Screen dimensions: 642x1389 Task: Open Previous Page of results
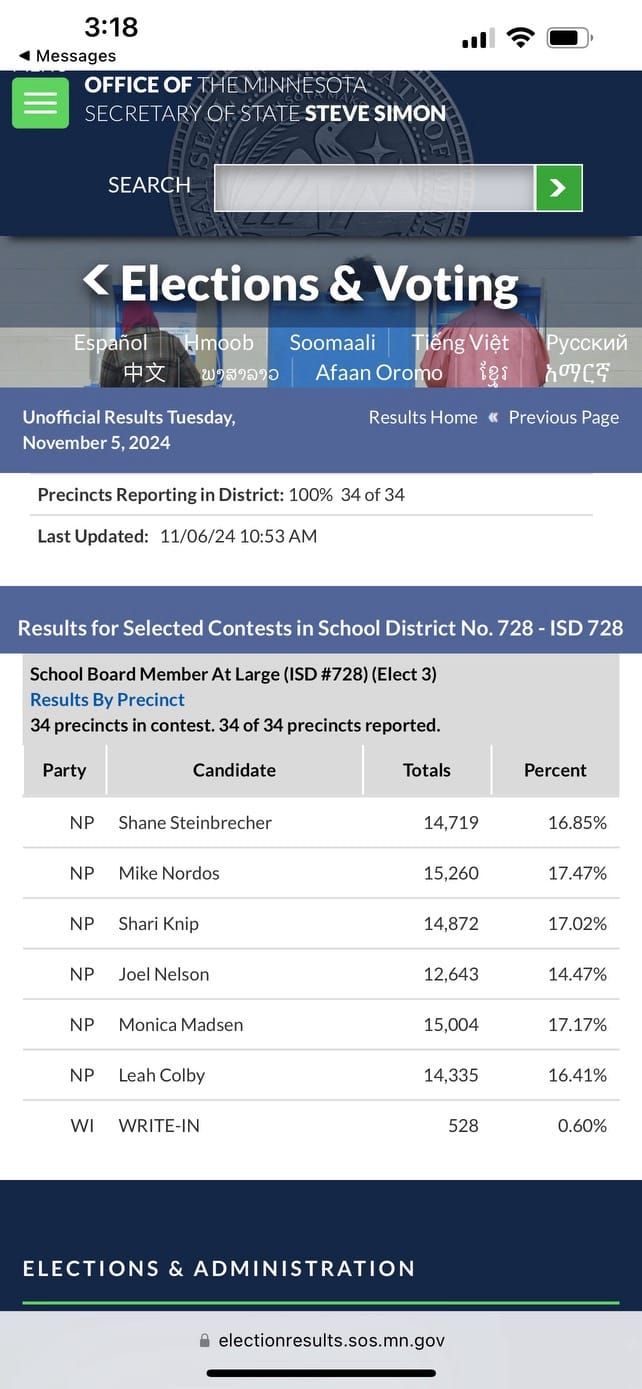click(x=564, y=417)
